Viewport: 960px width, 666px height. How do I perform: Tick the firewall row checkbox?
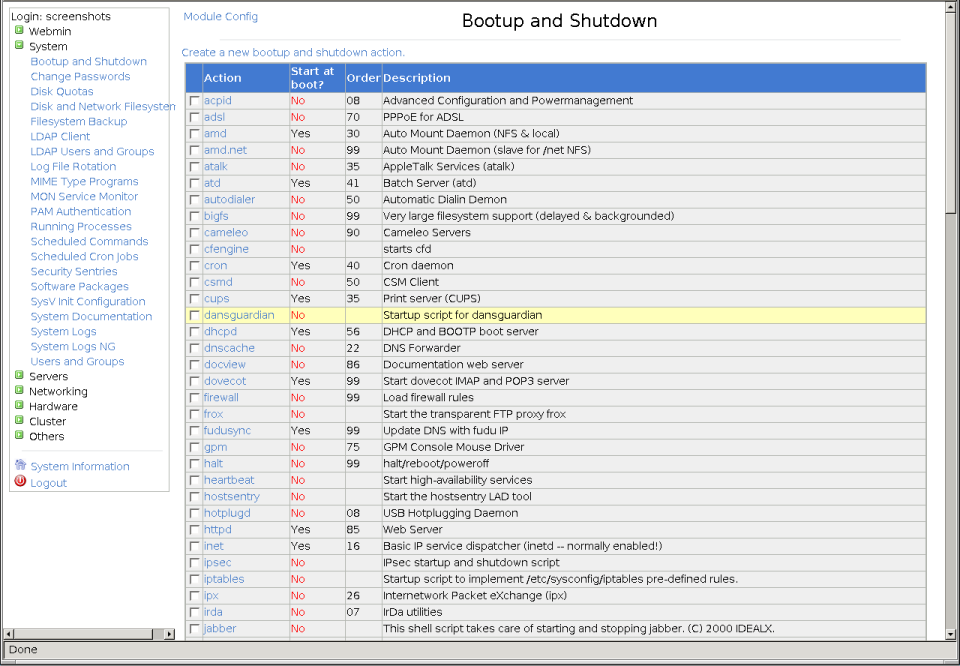pos(194,398)
